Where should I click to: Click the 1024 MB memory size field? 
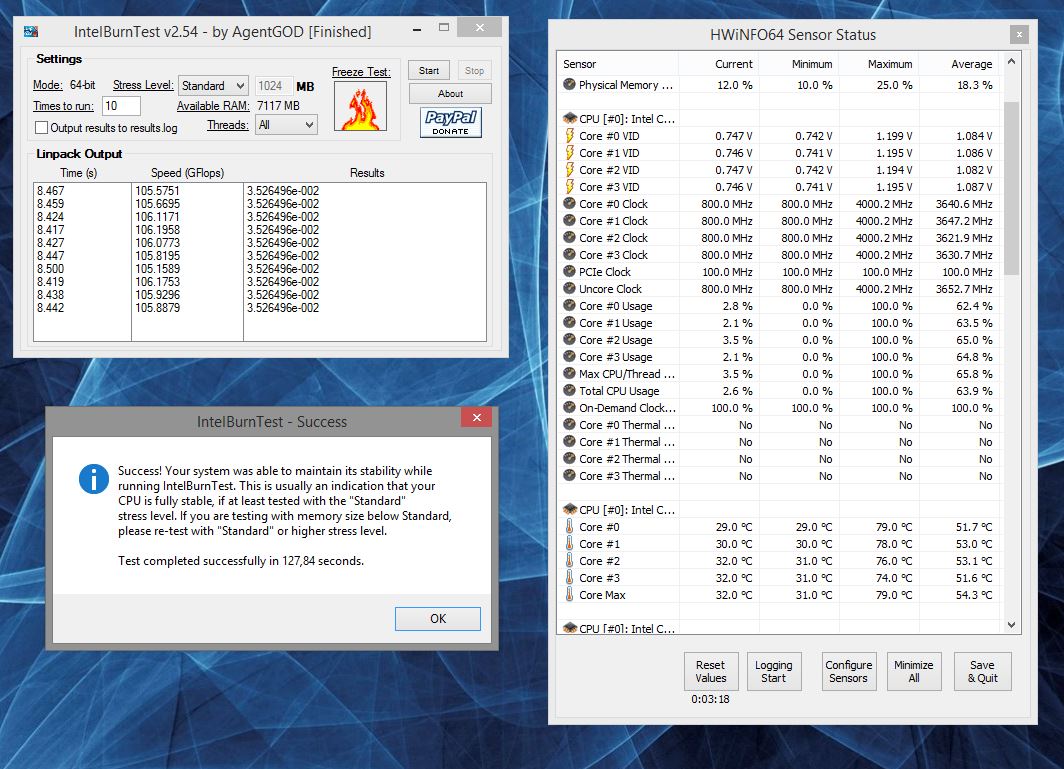(x=273, y=86)
